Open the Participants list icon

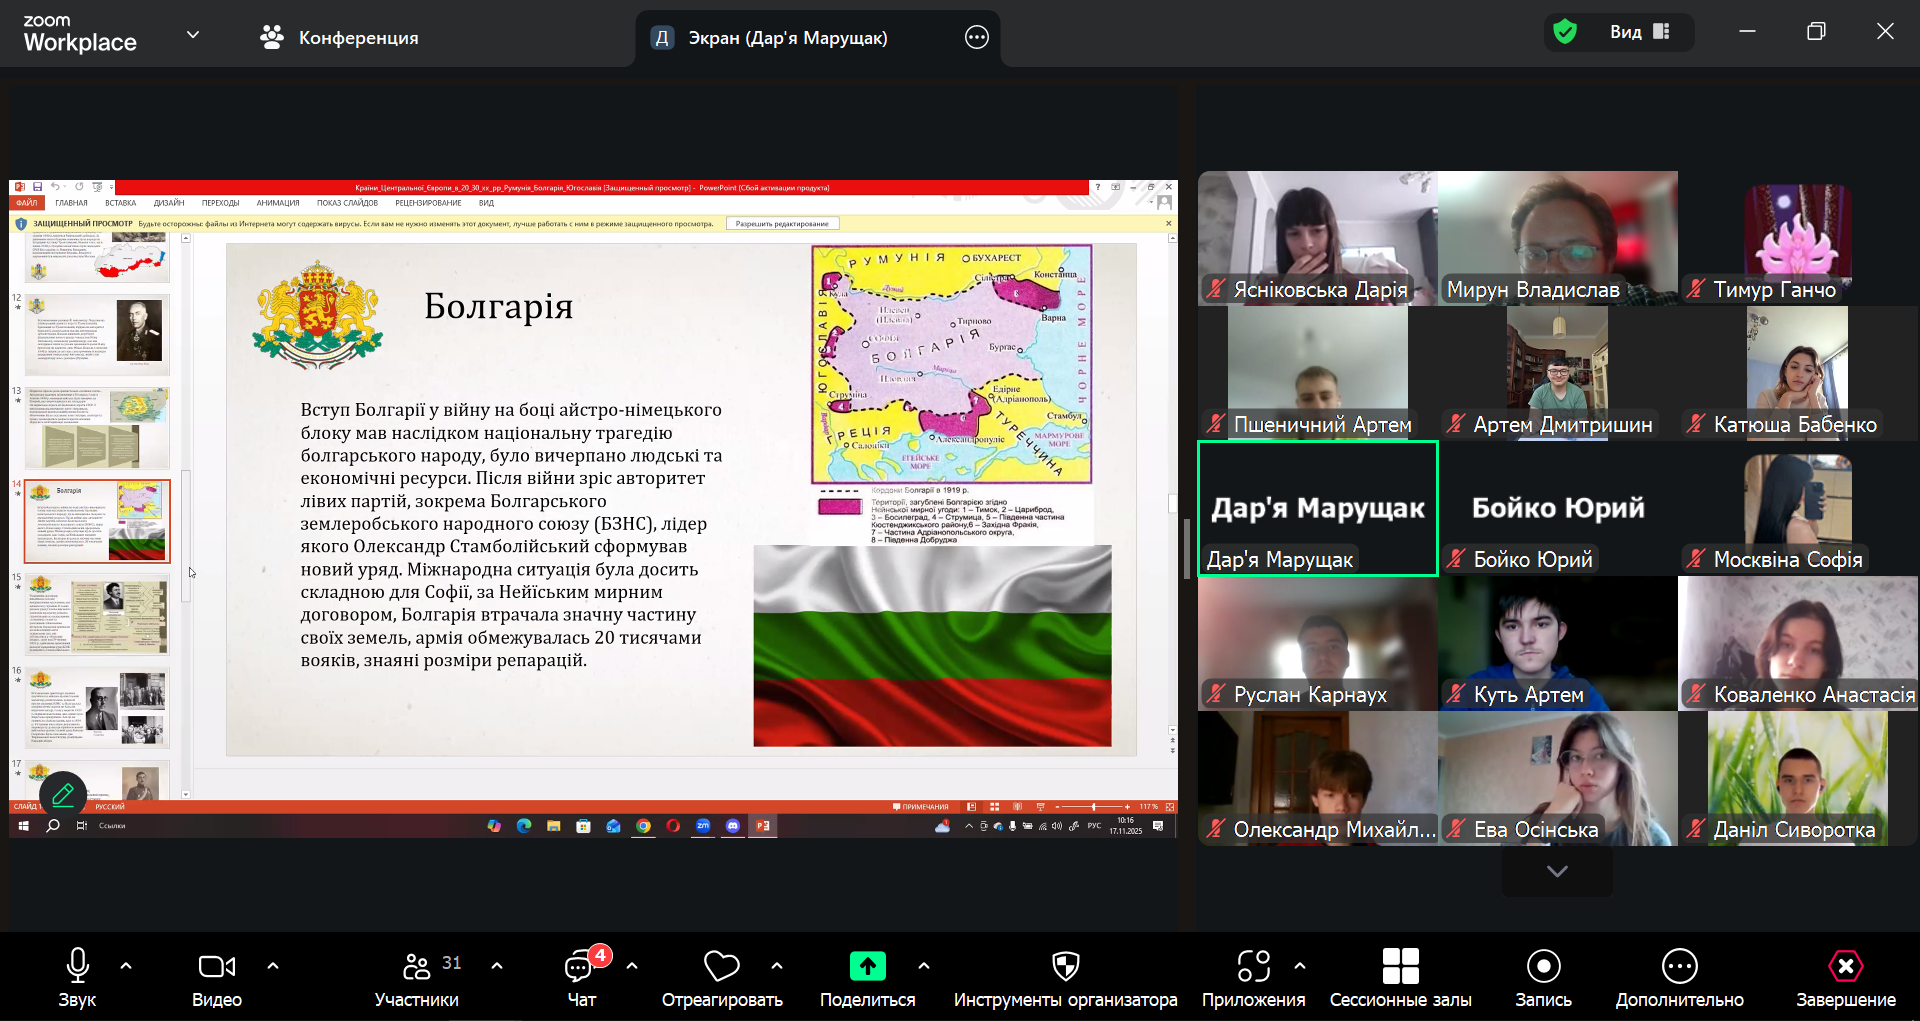[416, 967]
